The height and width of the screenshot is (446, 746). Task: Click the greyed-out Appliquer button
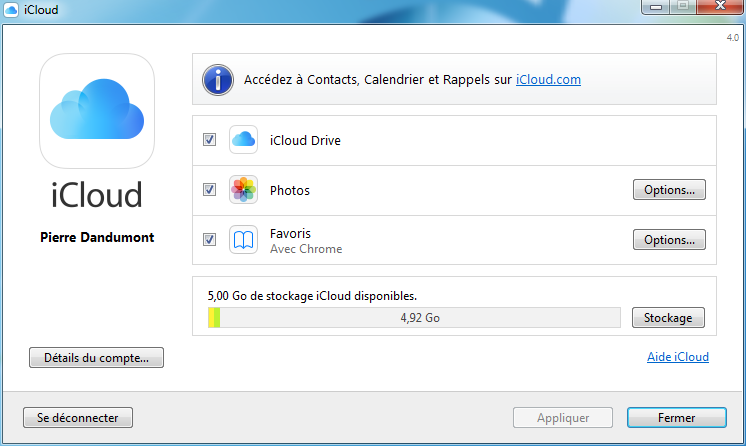(x=563, y=417)
